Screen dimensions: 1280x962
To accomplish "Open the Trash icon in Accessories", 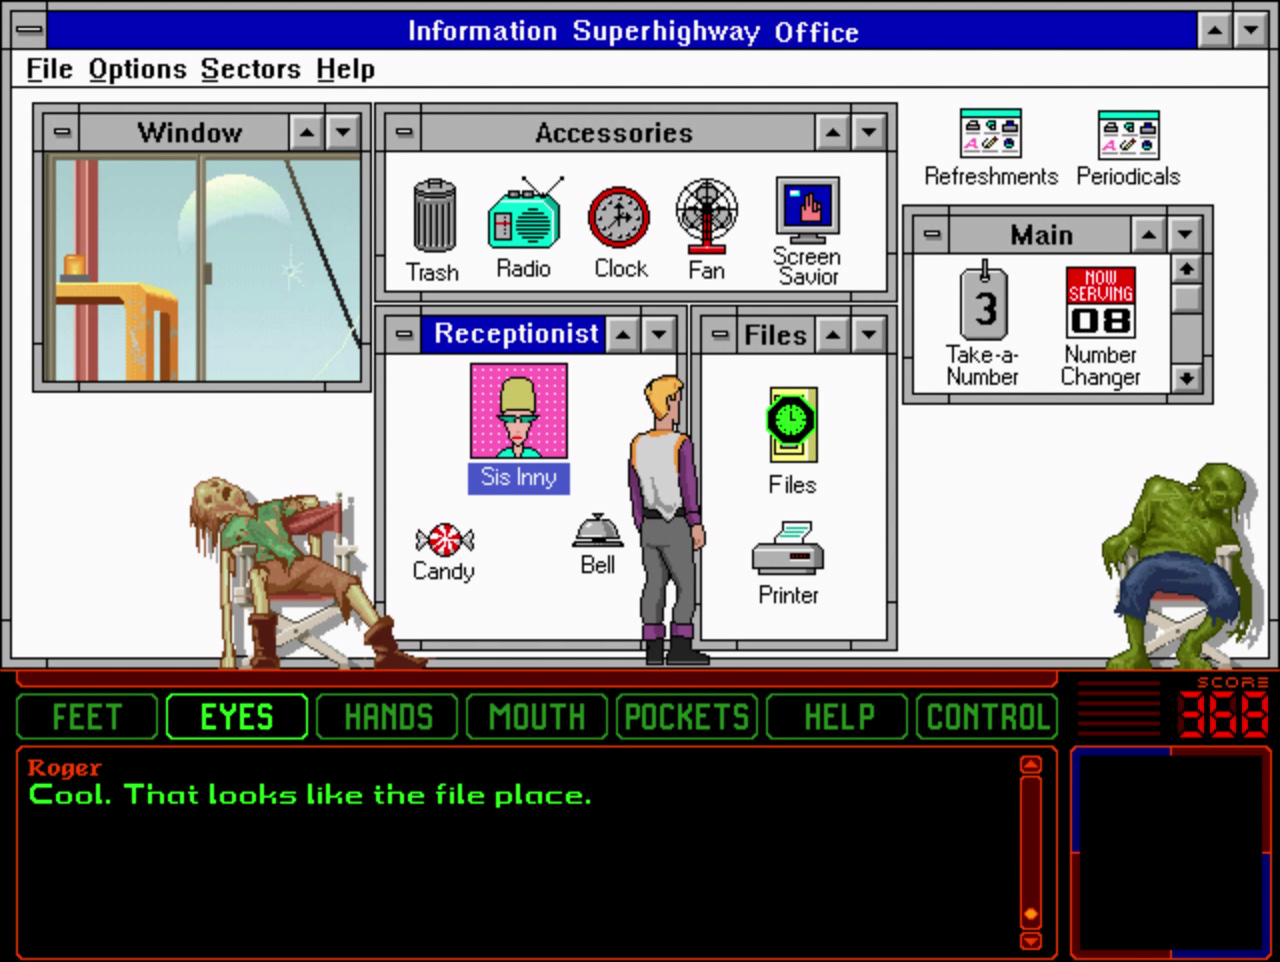I will click(x=434, y=215).
